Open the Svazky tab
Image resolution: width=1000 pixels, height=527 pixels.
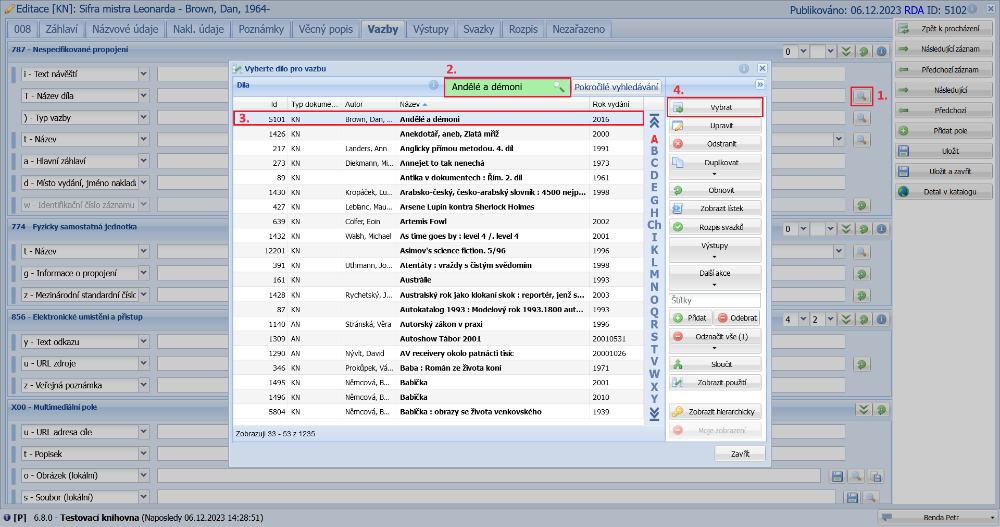(x=478, y=29)
